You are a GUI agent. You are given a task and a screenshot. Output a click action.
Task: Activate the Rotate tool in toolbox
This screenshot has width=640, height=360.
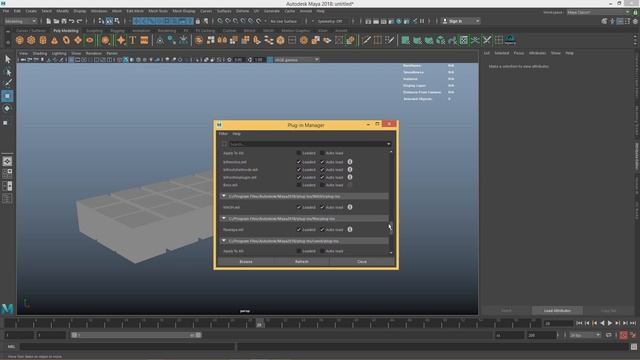pos(7,109)
